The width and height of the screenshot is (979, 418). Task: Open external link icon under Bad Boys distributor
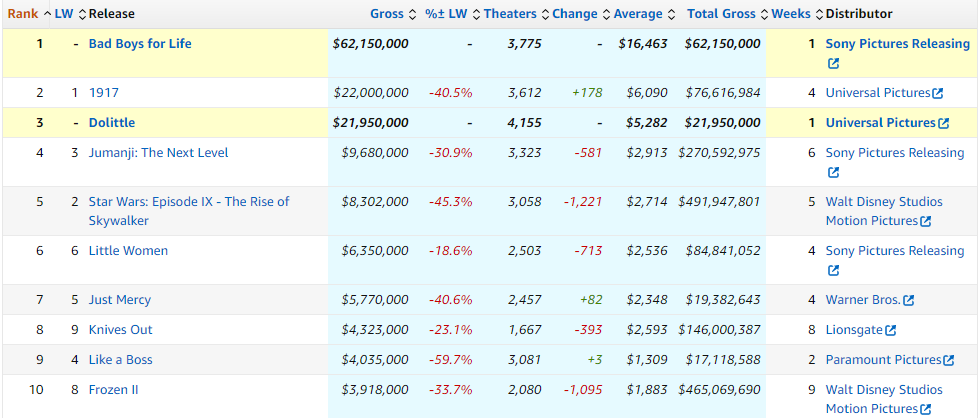tap(833, 64)
